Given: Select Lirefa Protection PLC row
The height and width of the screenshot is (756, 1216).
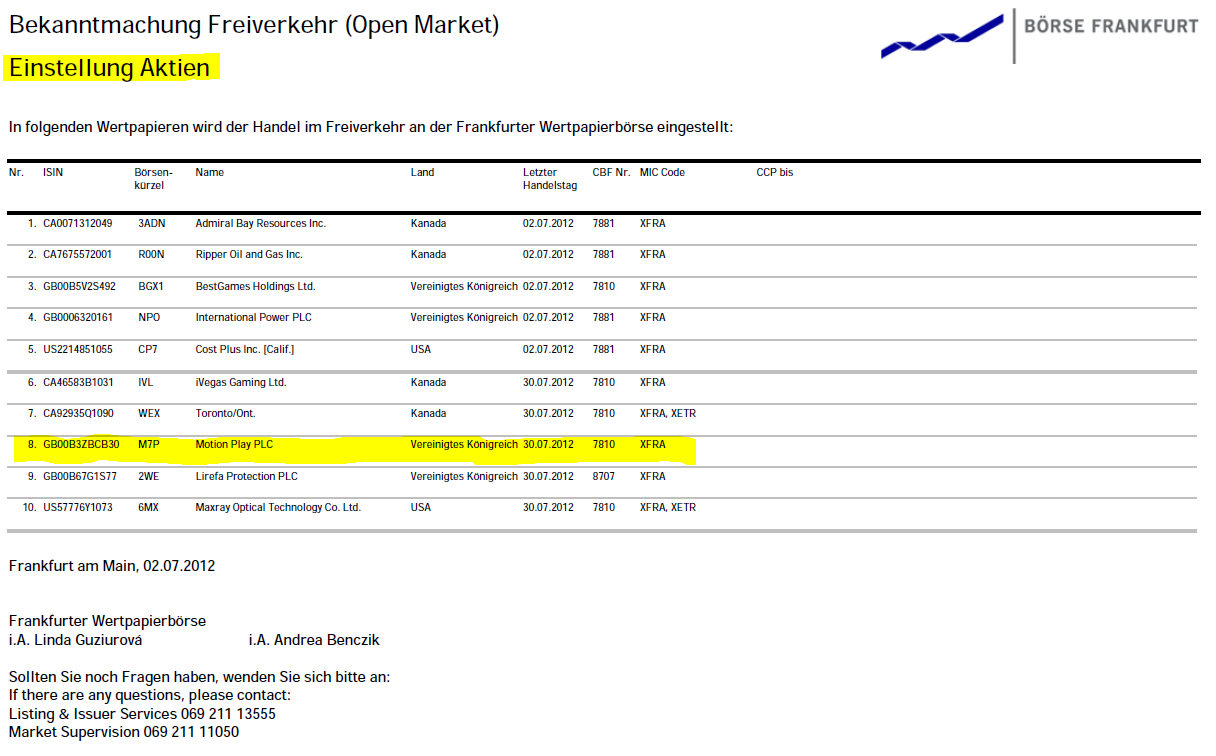Looking at the screenshot, I should 246,477.
